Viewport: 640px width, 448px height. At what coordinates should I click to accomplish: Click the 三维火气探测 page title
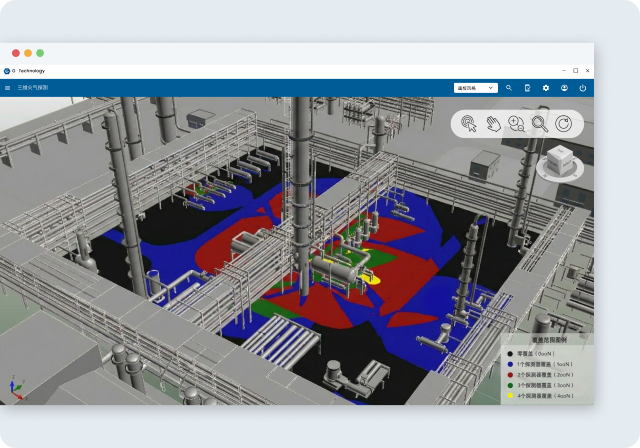[x=33, y=88]
